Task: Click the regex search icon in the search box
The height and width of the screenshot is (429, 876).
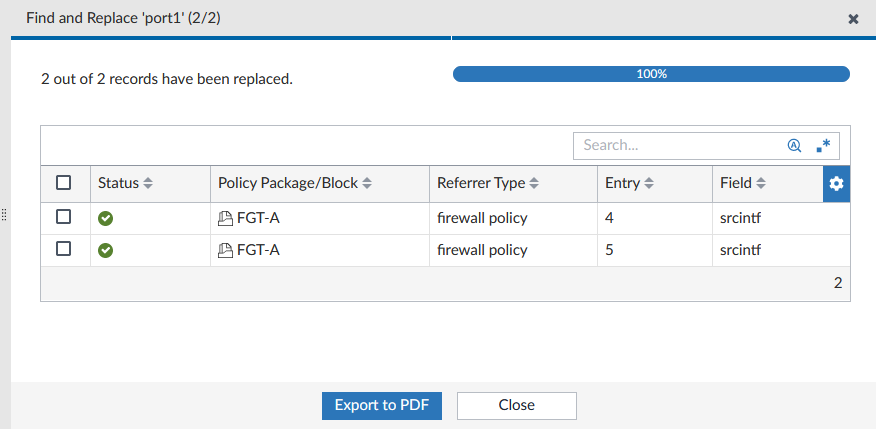Action: click(823, 145)
